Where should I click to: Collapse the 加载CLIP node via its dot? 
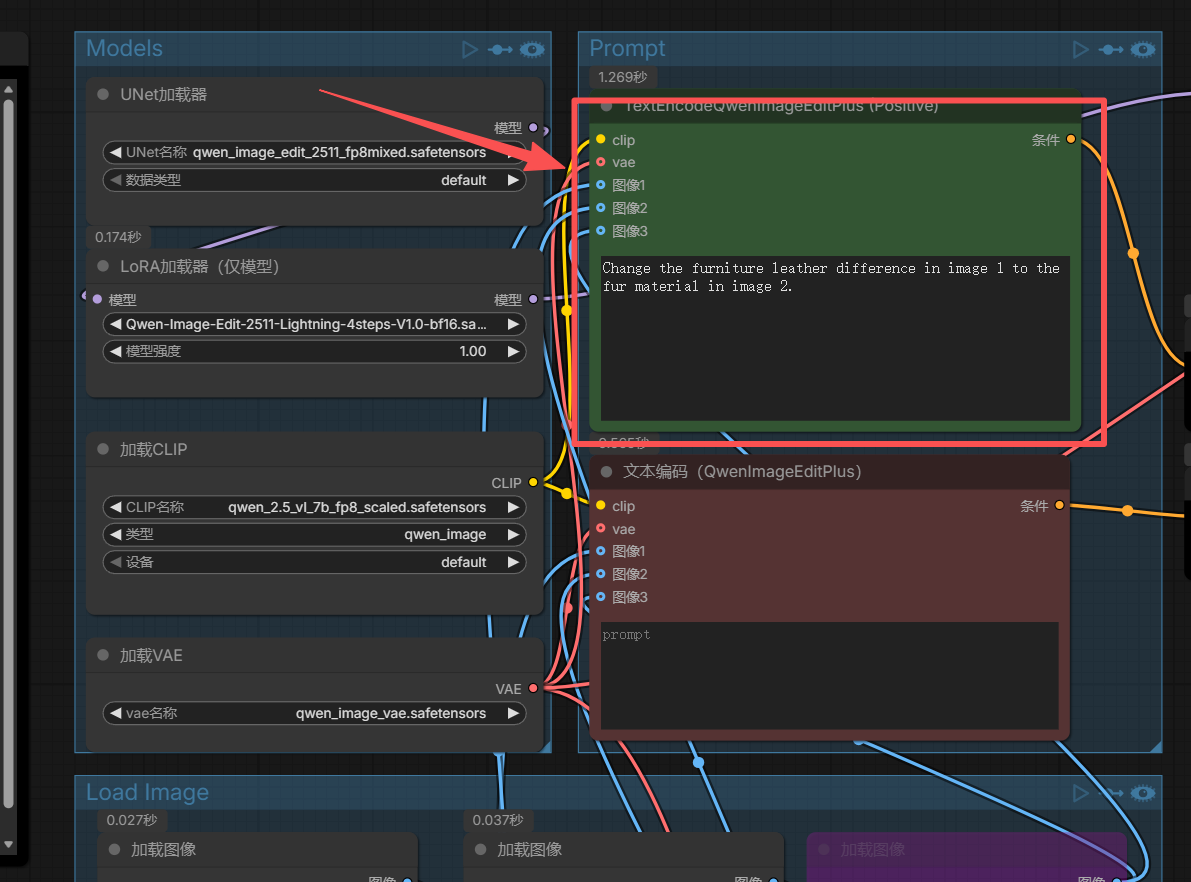coord(103,449)
